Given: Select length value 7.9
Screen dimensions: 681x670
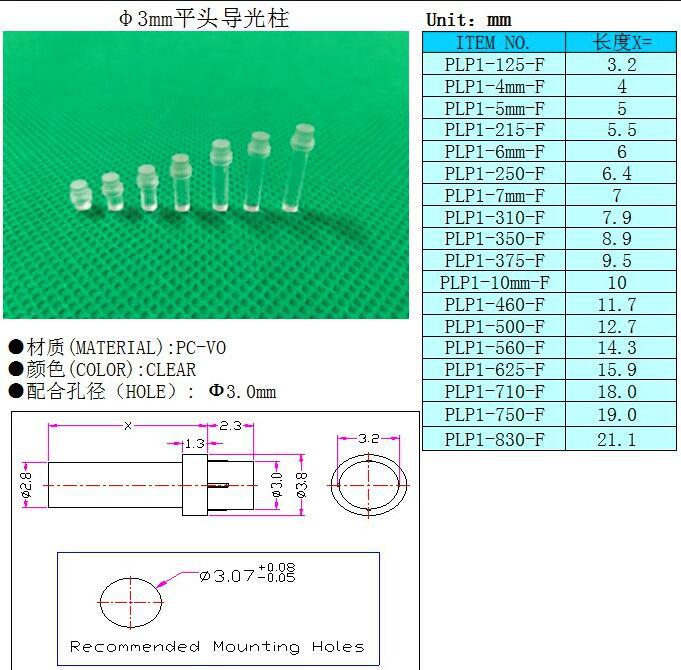Looking at the screenshot, I should click(617, 217).
